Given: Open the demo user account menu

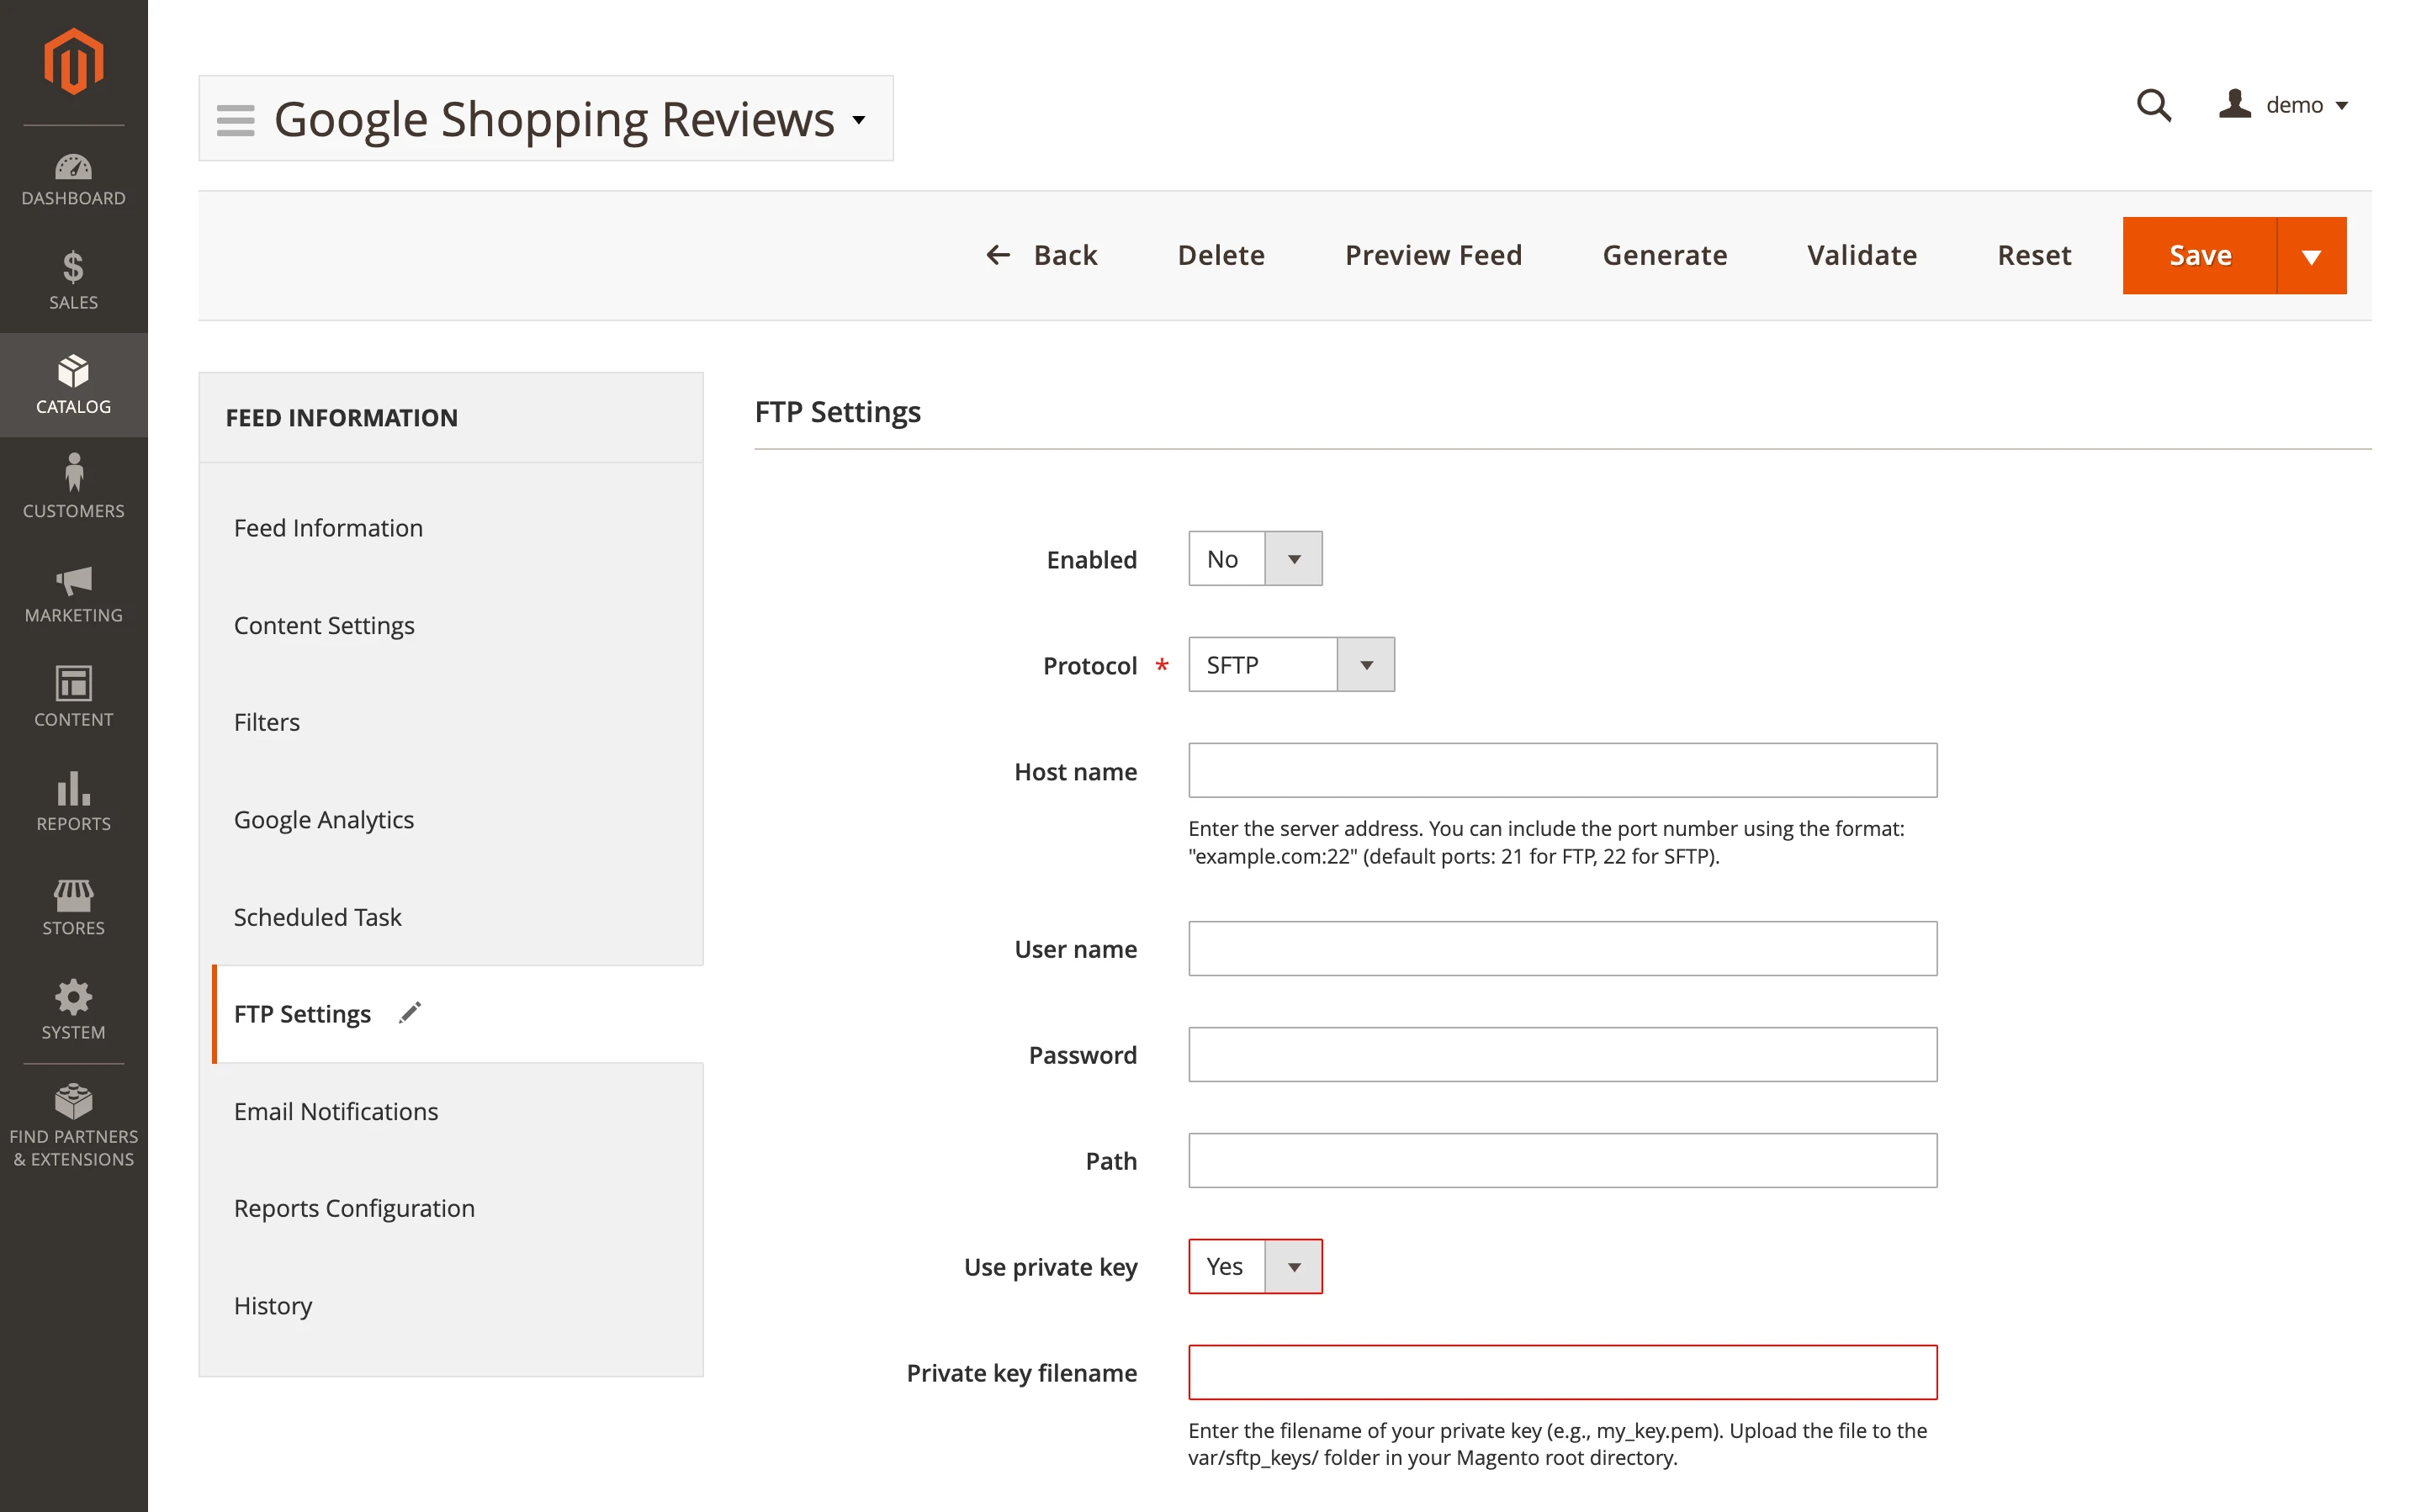Looking at the screenshot, I should [x=2283, y=105].
